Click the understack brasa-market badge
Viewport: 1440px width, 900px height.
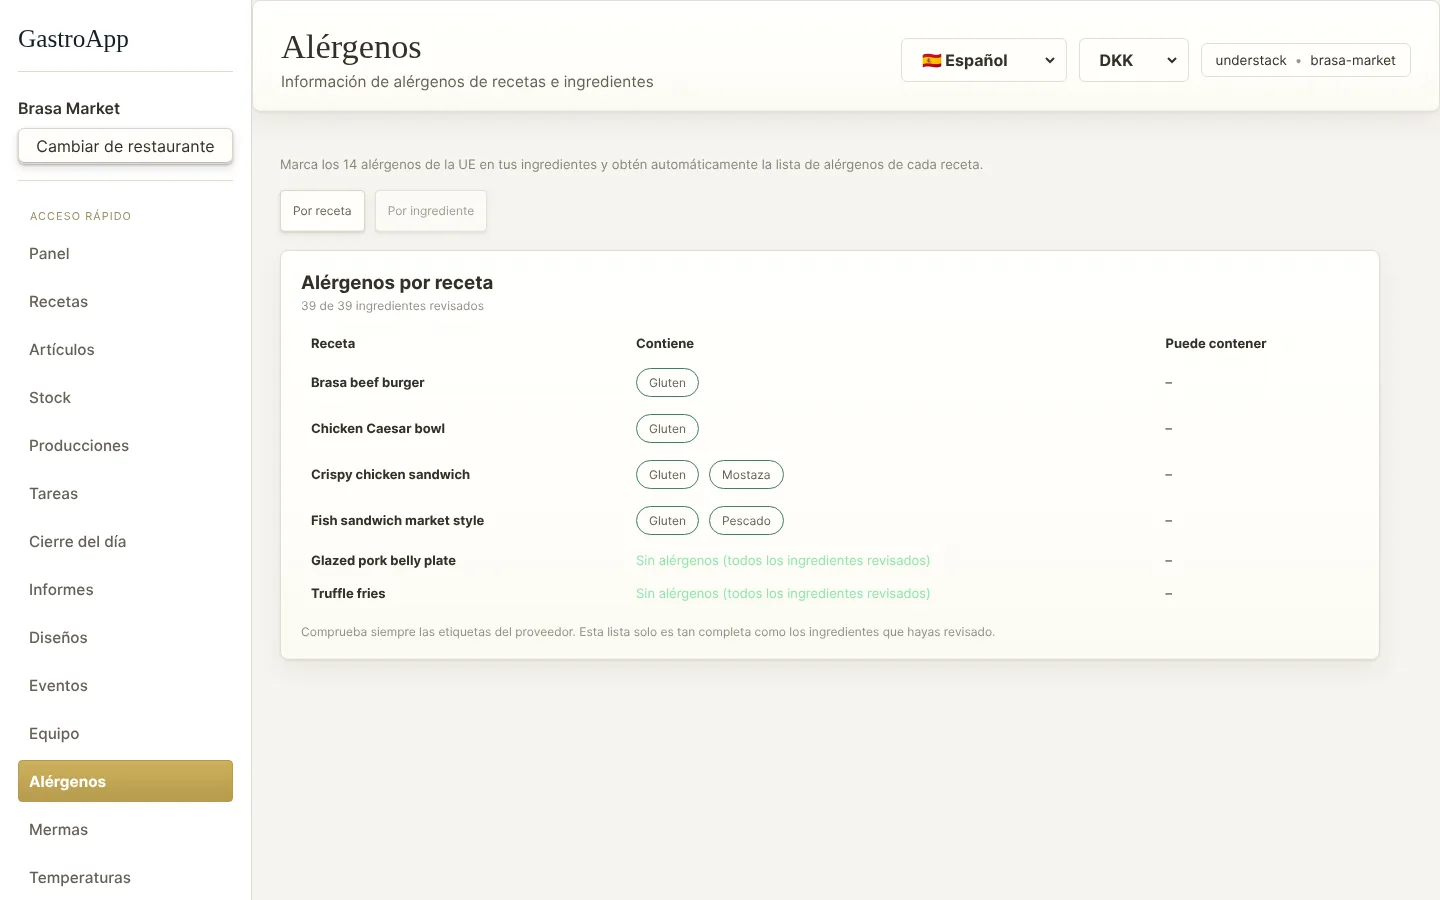click(1305, 60)
